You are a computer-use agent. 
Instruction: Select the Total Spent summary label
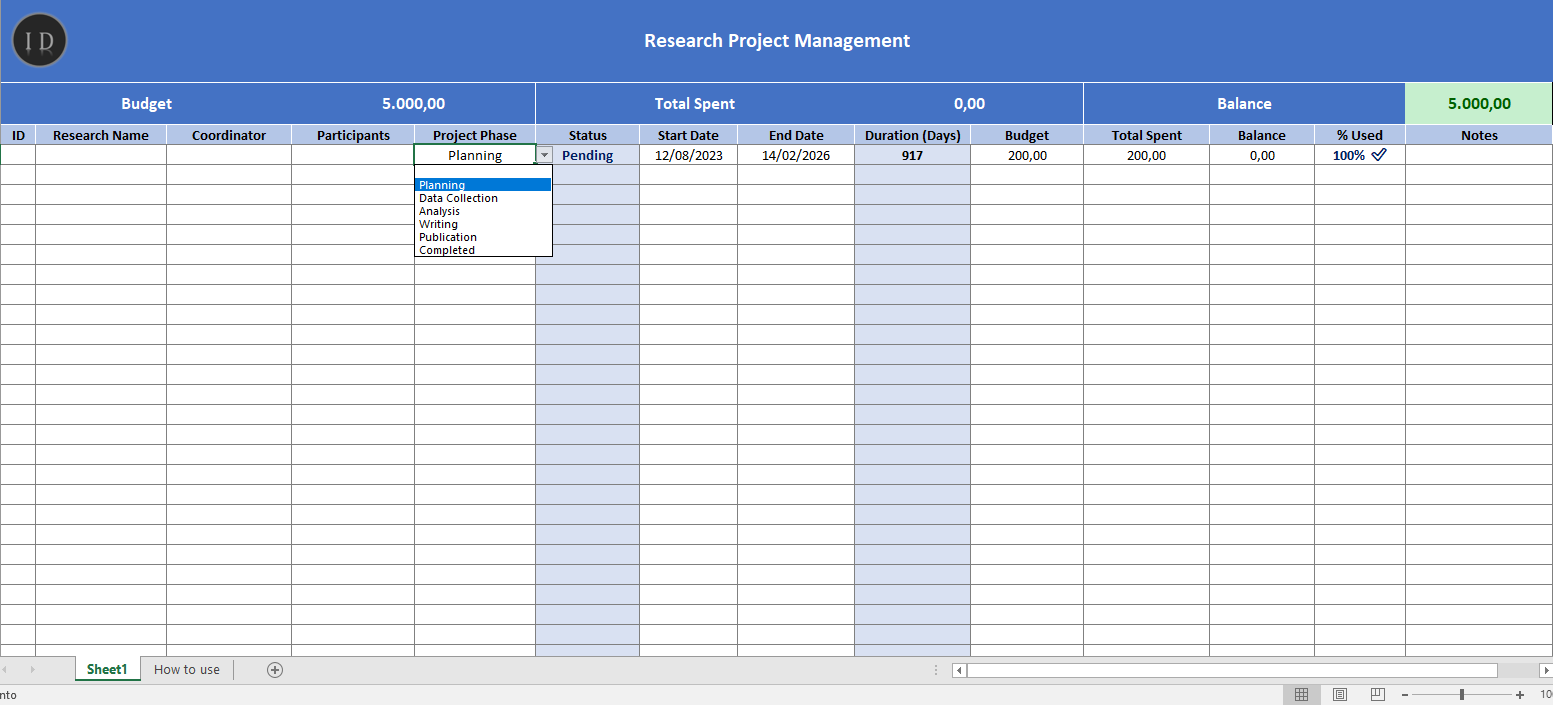coord(695,104)
